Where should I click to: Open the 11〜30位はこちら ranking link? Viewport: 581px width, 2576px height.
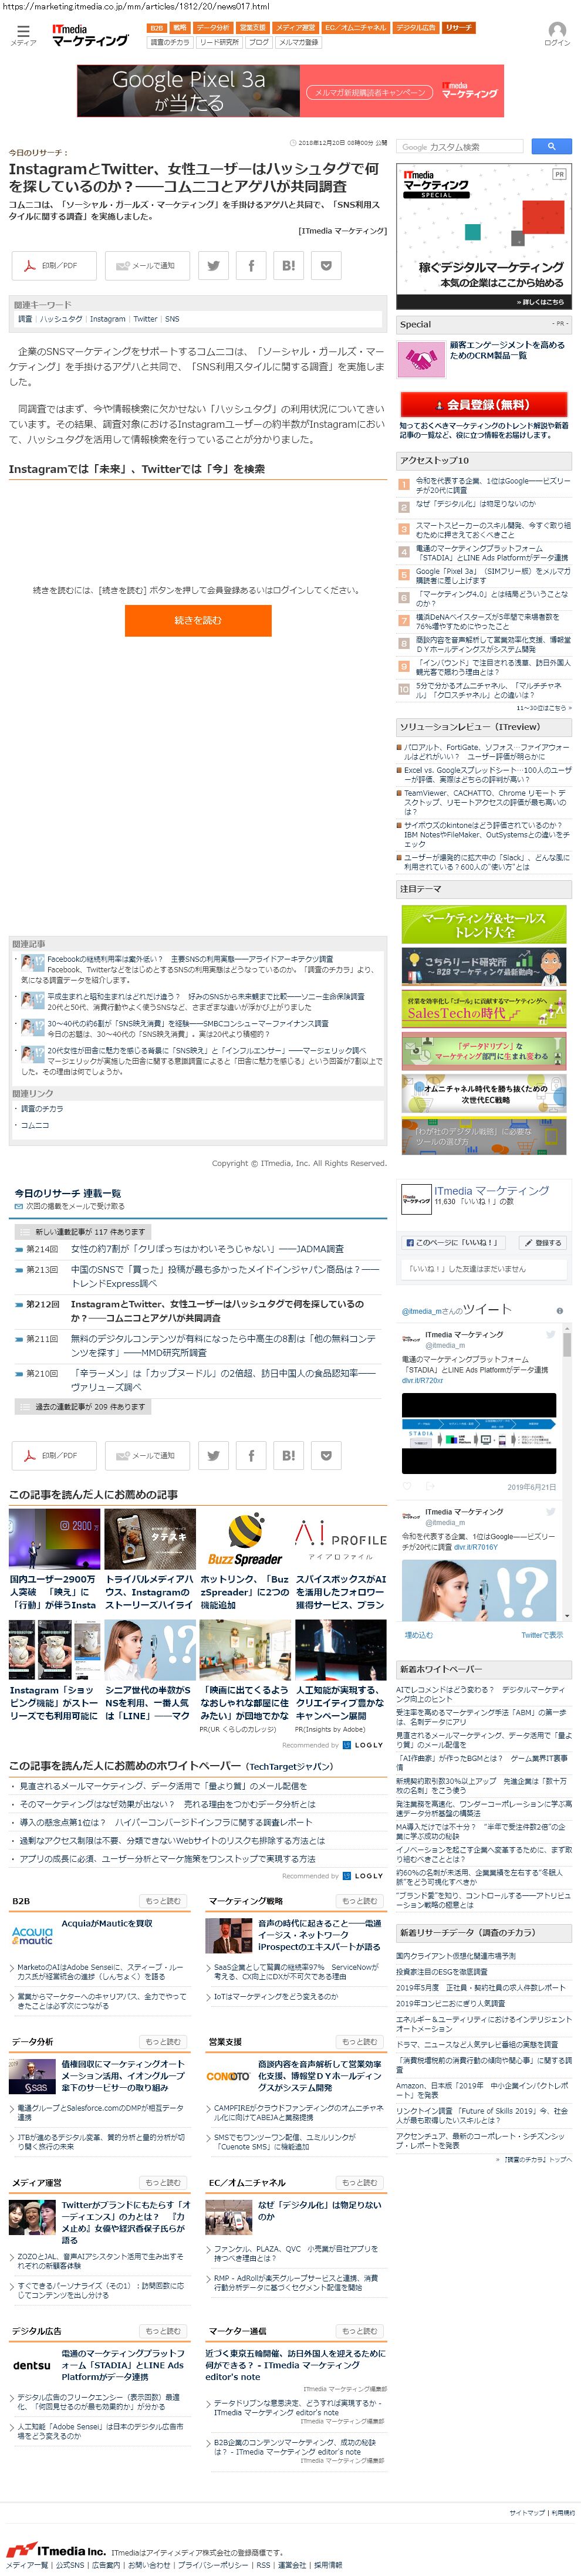[544, 707]
